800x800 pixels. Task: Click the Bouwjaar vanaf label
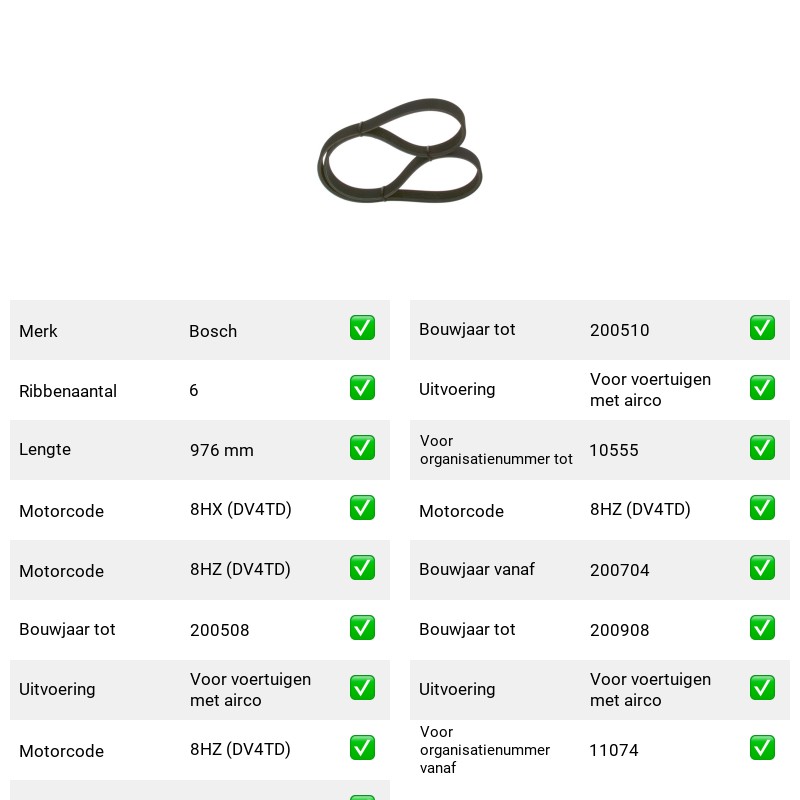(x=477, y=569)
